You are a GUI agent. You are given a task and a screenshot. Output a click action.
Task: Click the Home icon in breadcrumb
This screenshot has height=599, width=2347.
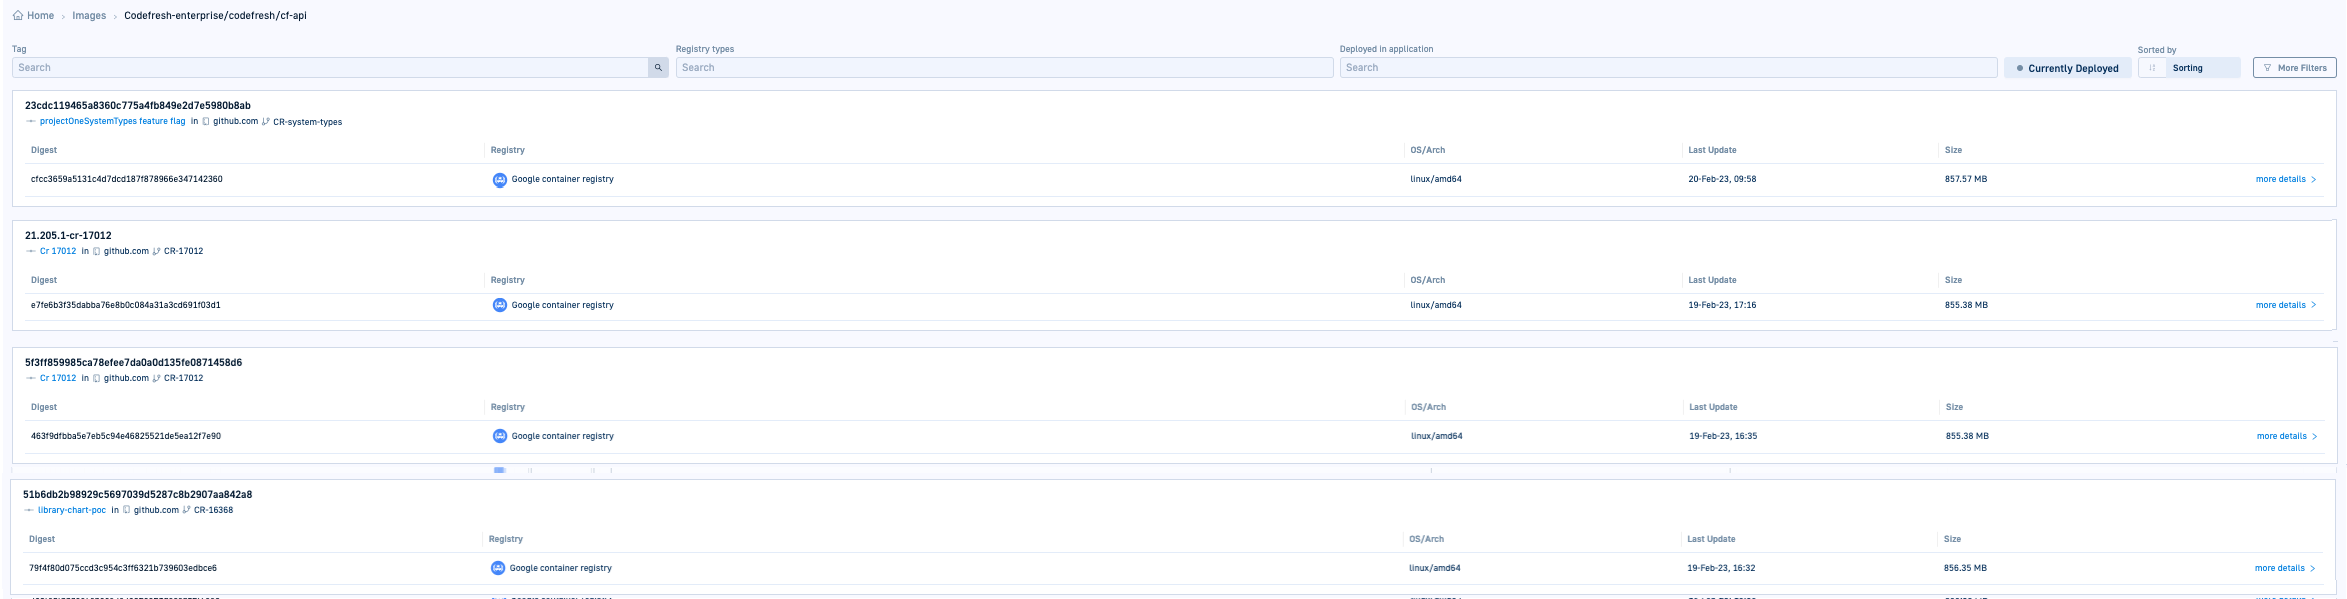click(x=18, y=16)
